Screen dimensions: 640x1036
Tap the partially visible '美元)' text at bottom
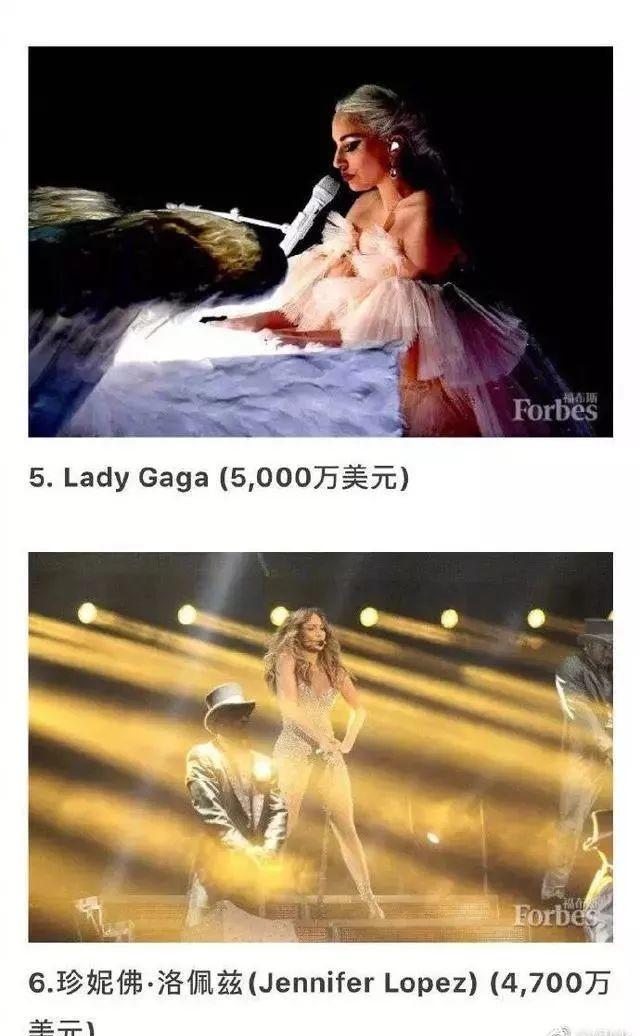61,1027
